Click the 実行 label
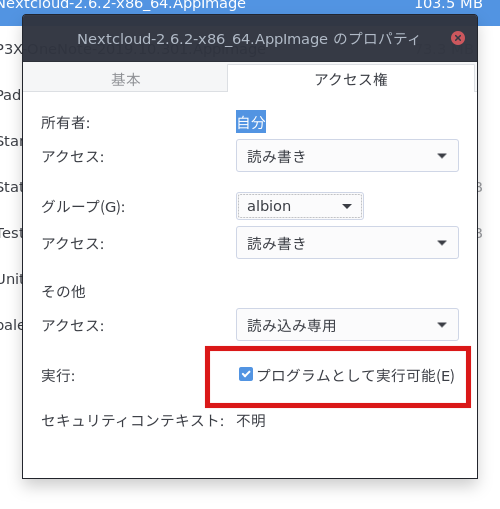This screenshot has height=509, width=500. [x=58, y=376]
